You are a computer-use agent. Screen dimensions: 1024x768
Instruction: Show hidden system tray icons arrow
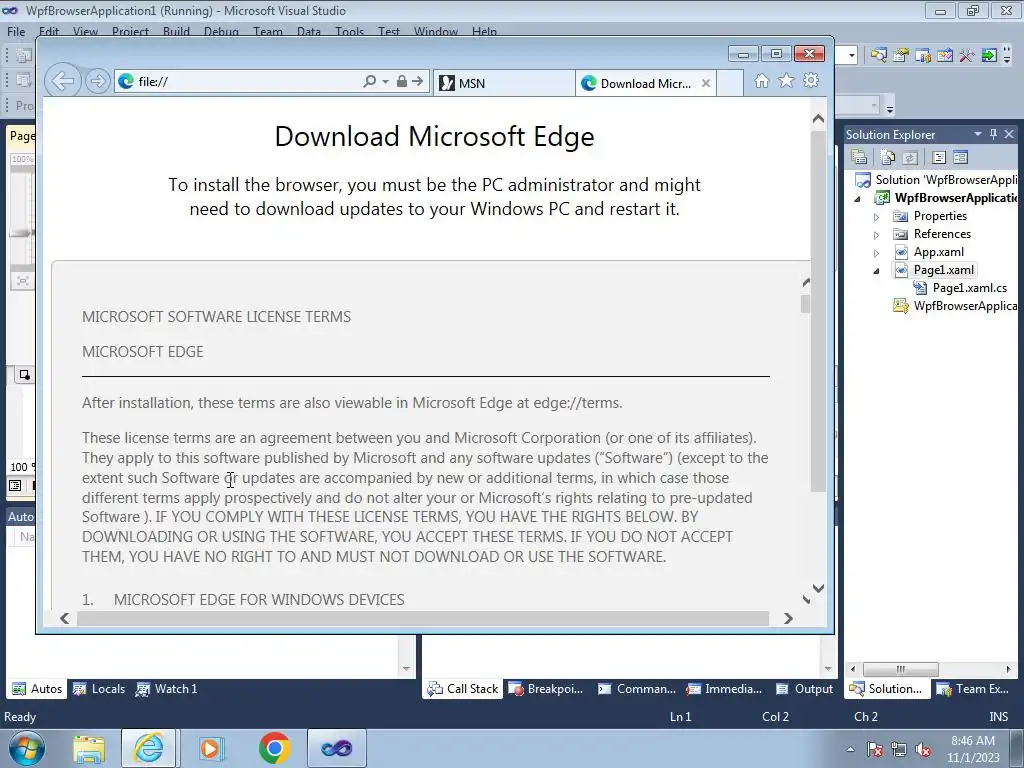pyautogui.click(x=850, y=749)
